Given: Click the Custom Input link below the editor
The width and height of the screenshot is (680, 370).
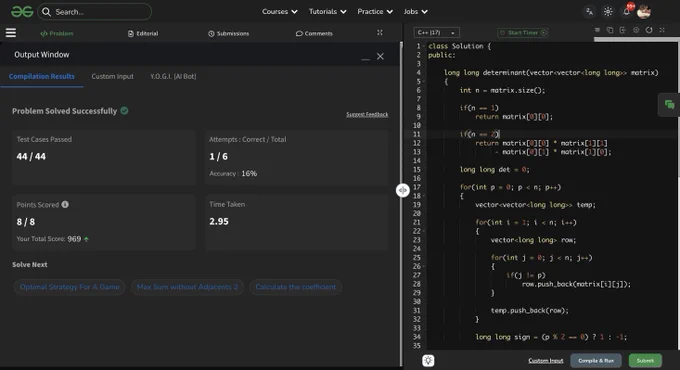Looking at the screenshot, I should (x=546, y=360).
